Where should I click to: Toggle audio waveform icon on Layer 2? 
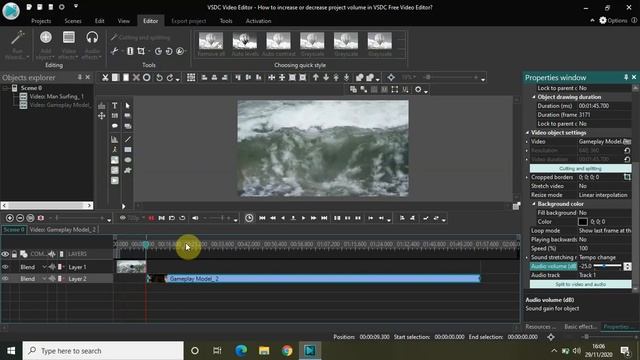[x=52, y=279]
